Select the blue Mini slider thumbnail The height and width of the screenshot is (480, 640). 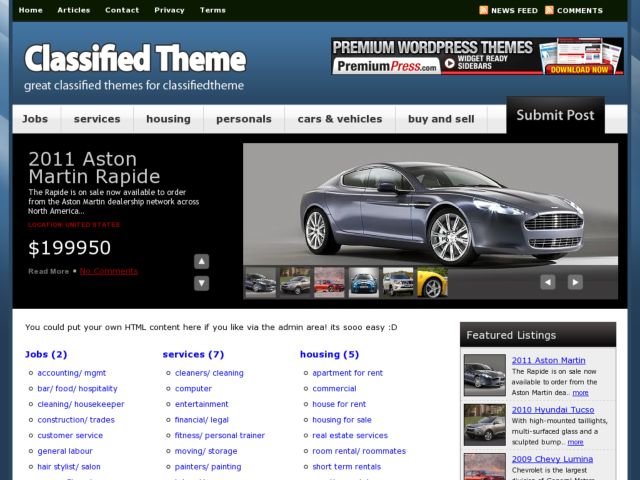[364, 282]
